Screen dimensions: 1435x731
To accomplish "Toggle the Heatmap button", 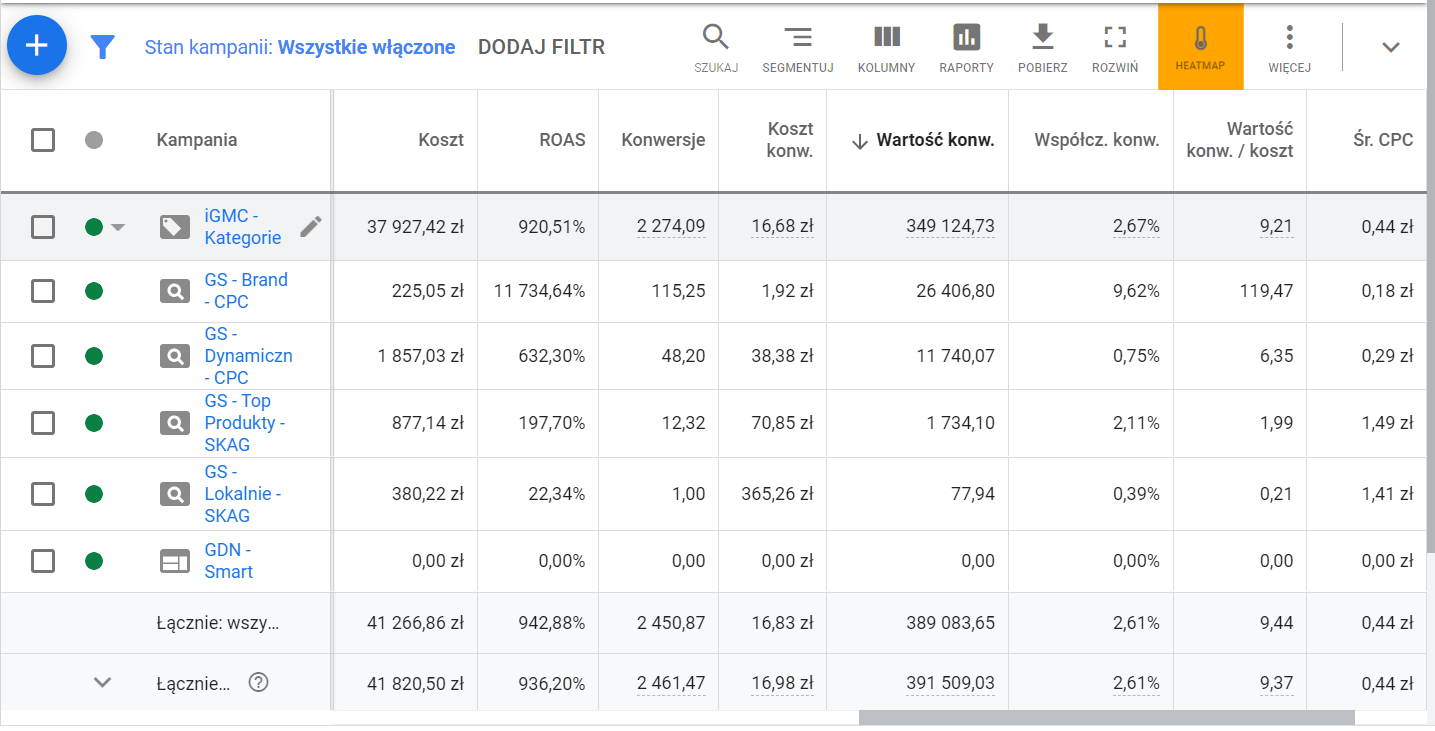I will pos(1200,47).
